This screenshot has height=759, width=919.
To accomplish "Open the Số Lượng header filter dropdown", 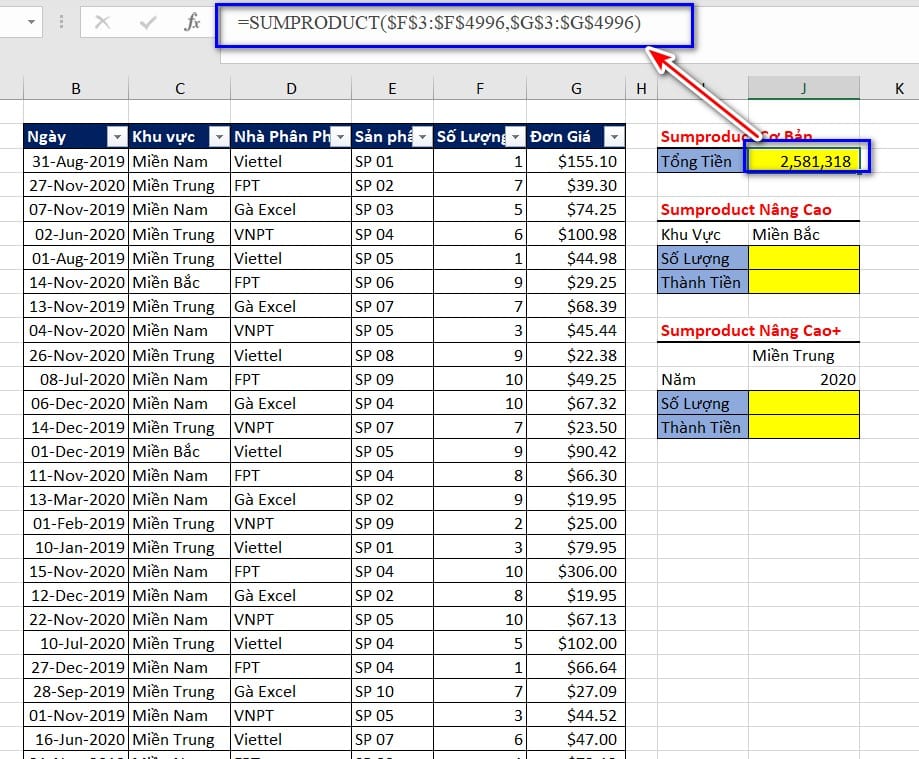I will (514, 137).
